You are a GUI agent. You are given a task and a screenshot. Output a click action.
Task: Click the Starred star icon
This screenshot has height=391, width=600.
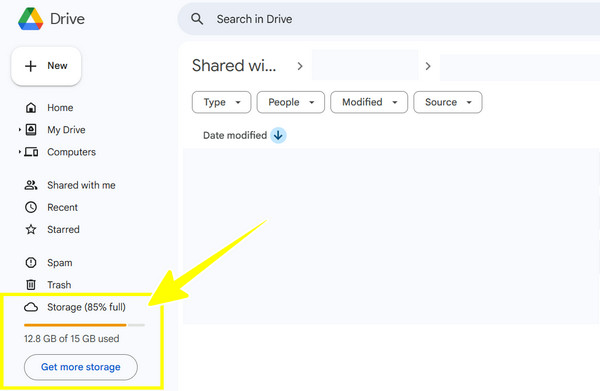[x=31, y=230]
